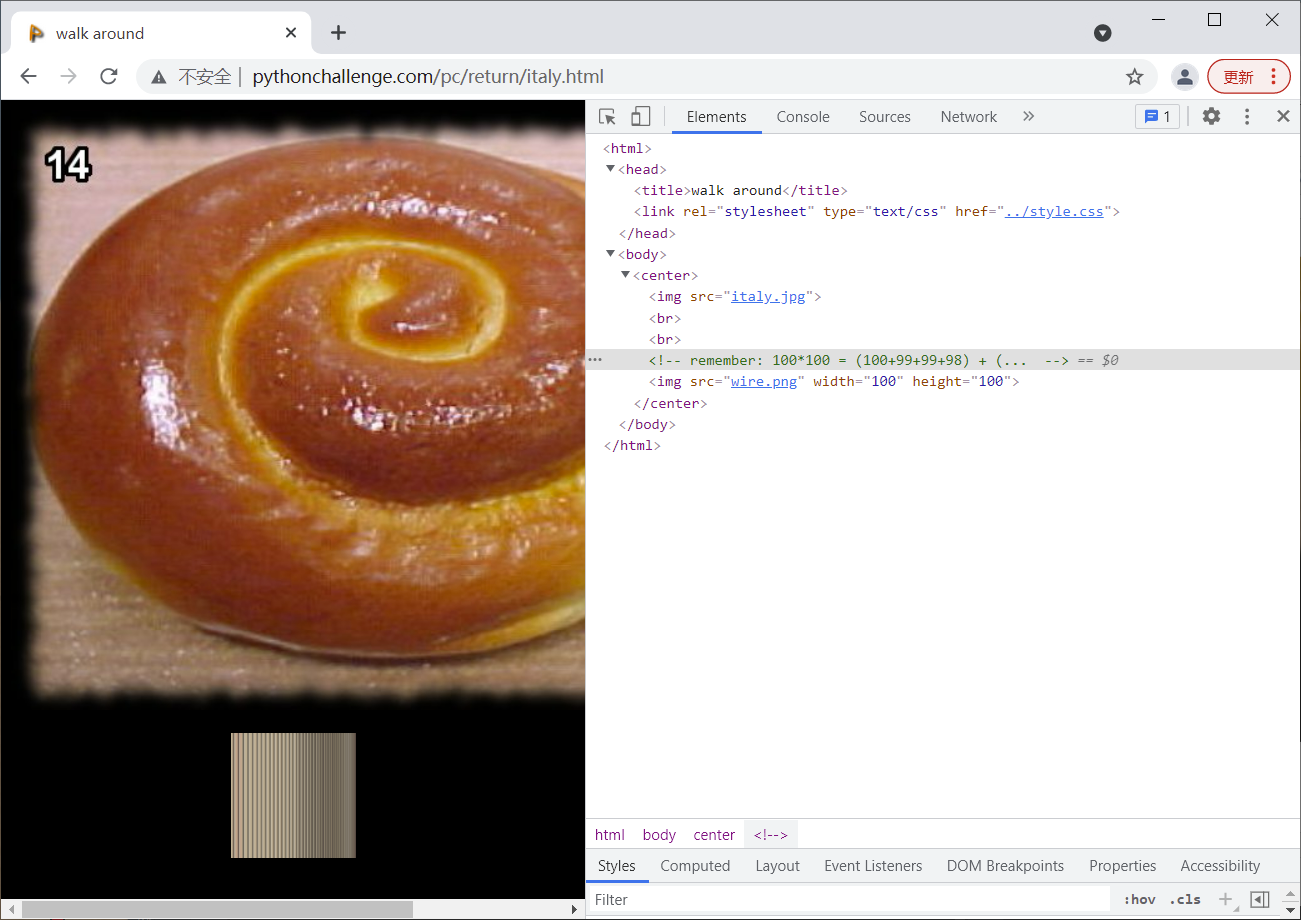Open the Event Listeners pane
The image size is (1301, 920).
pos(873,866)
